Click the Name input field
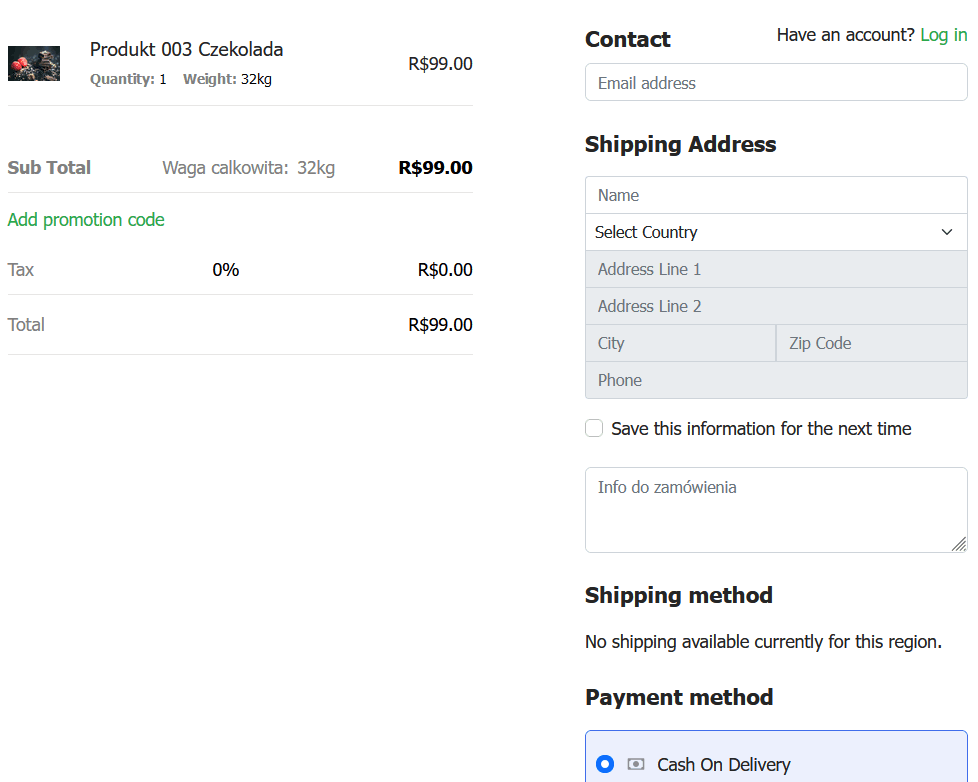 [x=776, y=195]
